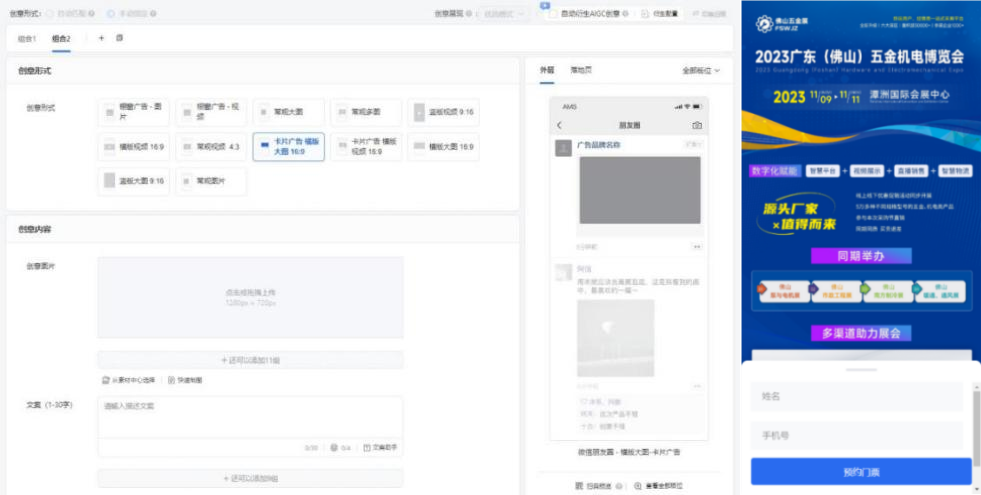Screen dimensions: 981x495
Task: Open the 创意展现 mode dropdown
Action: 502,13
